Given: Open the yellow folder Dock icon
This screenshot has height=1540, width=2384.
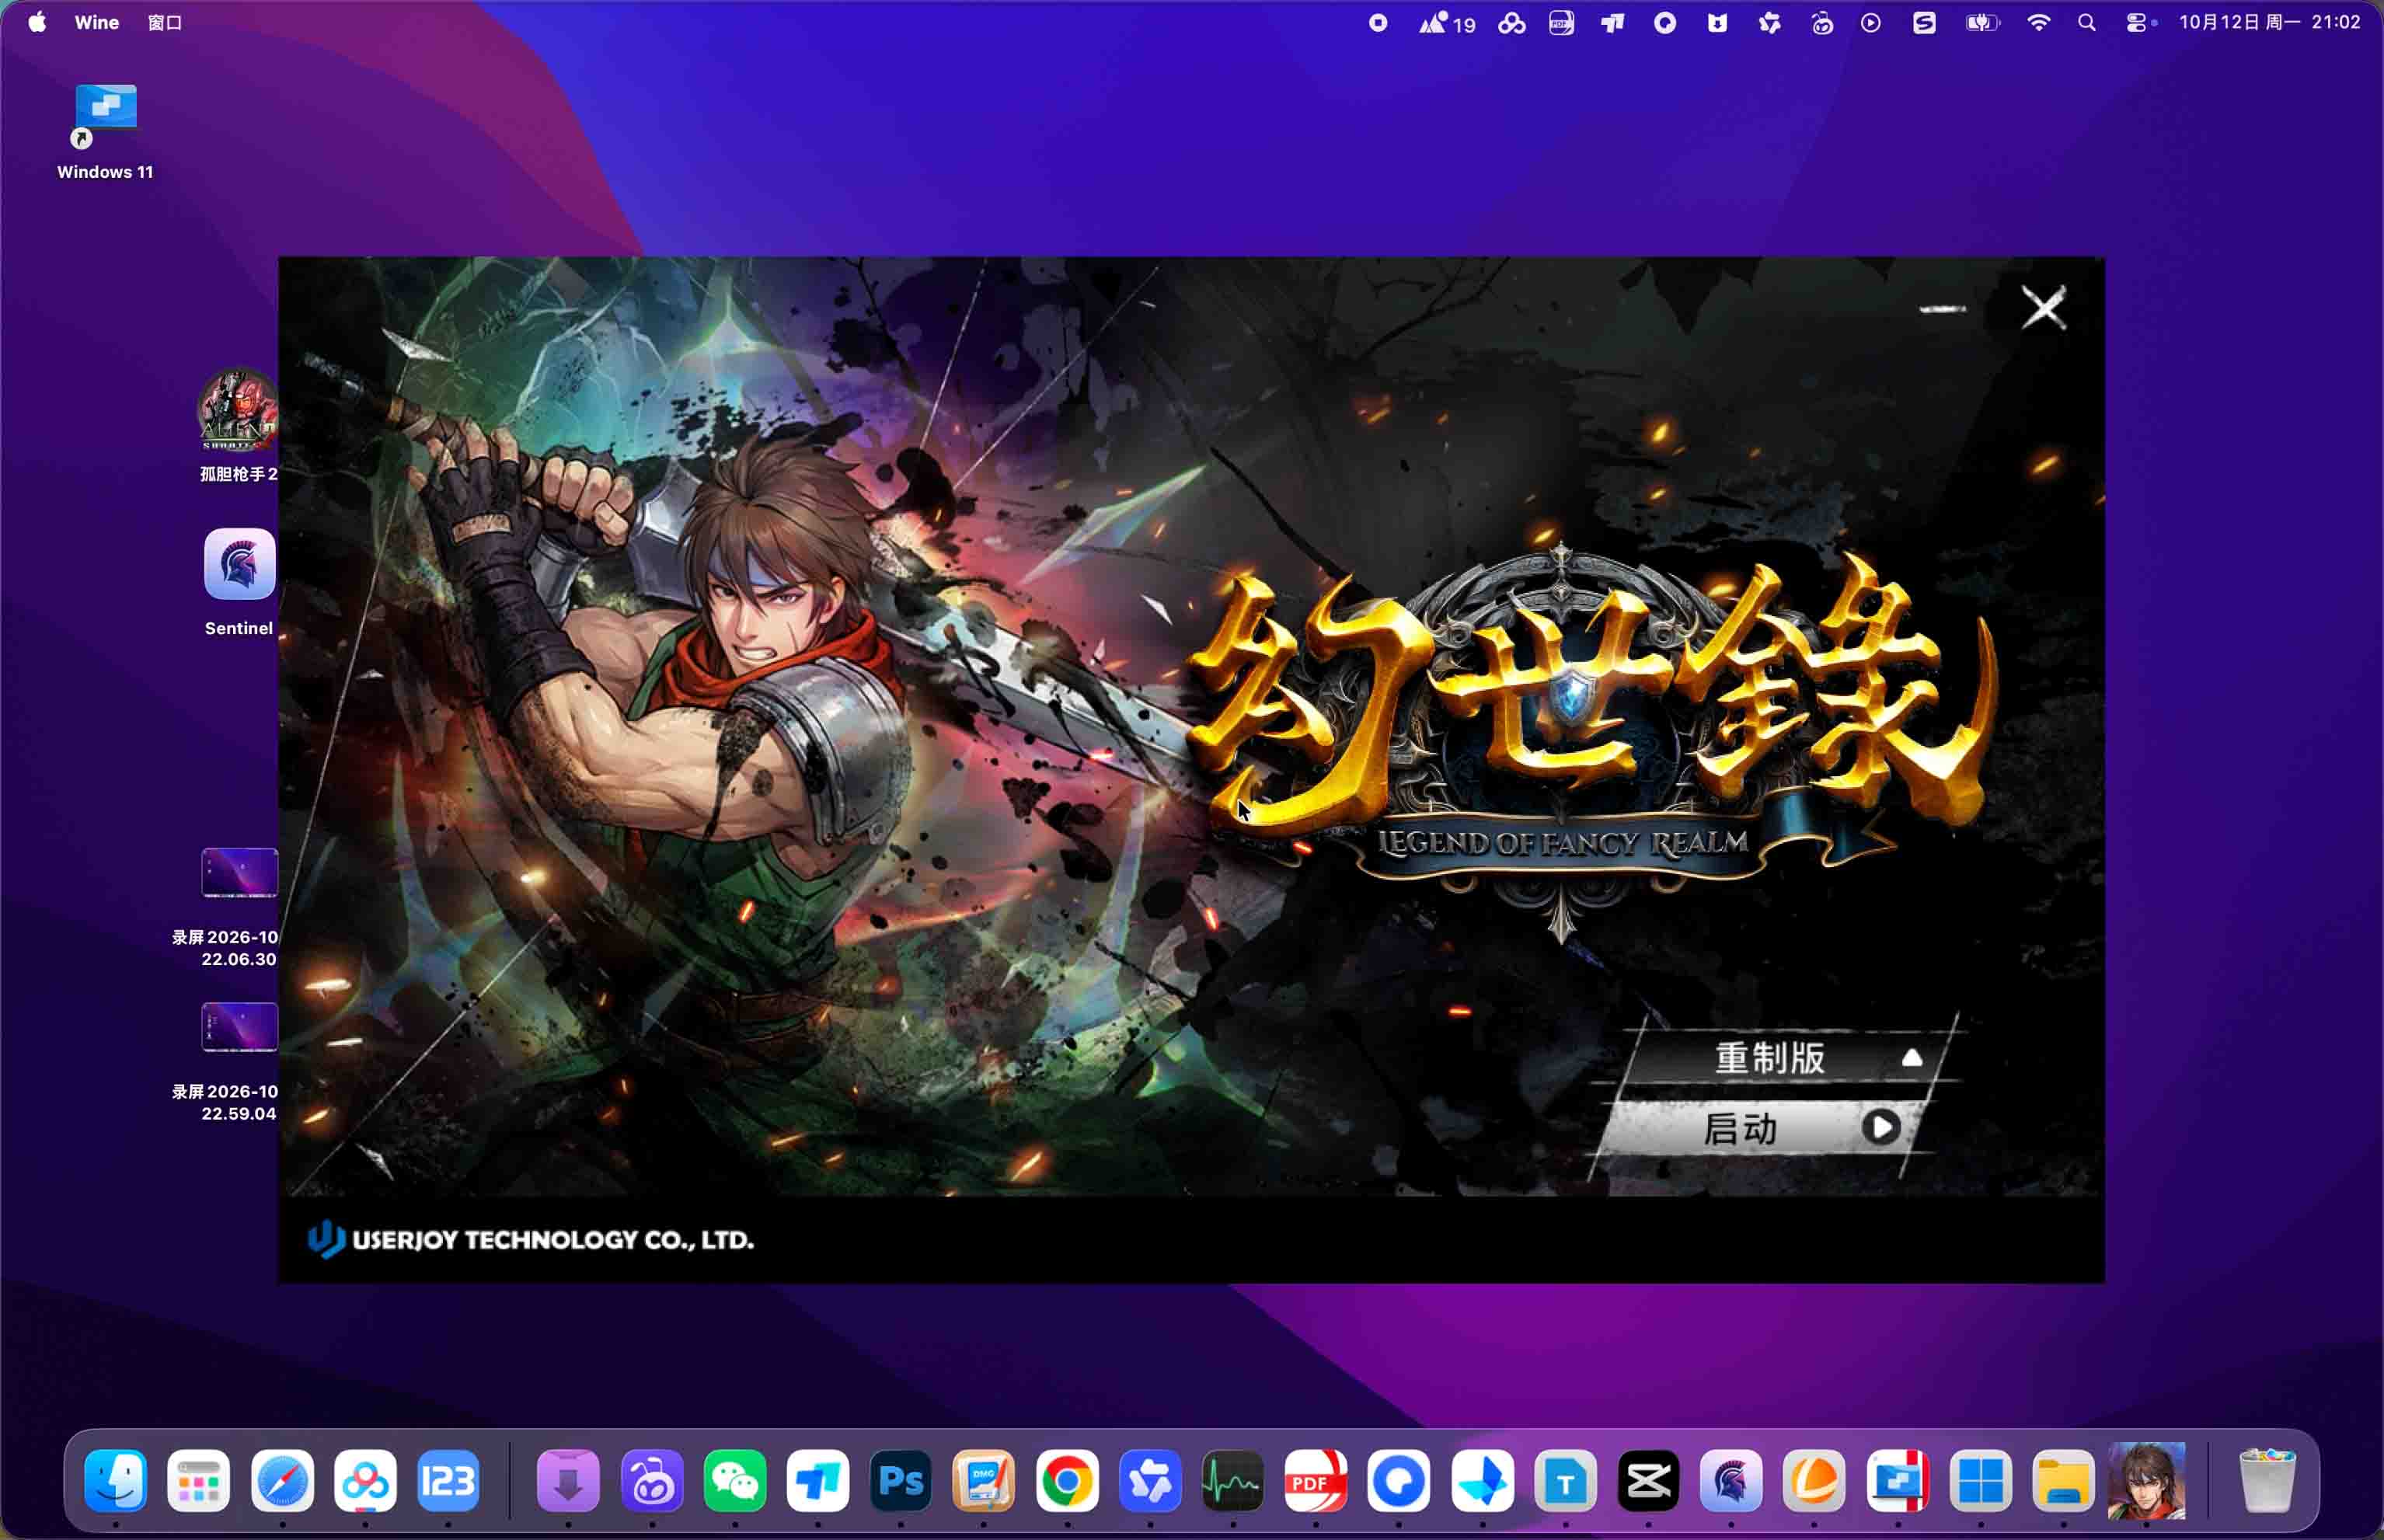Looking at the screenshot, I should pyautogui.click(x=2063, y=1480).
